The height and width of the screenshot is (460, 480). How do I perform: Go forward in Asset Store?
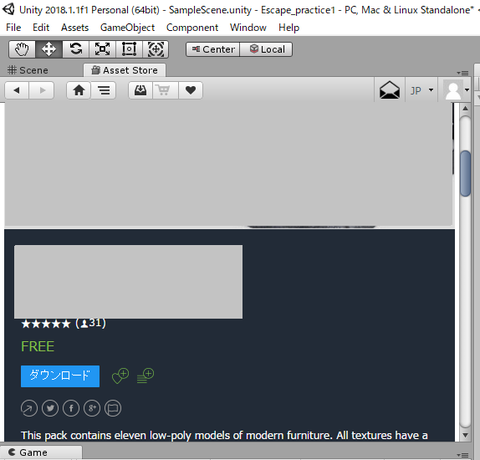pos(42,90)
